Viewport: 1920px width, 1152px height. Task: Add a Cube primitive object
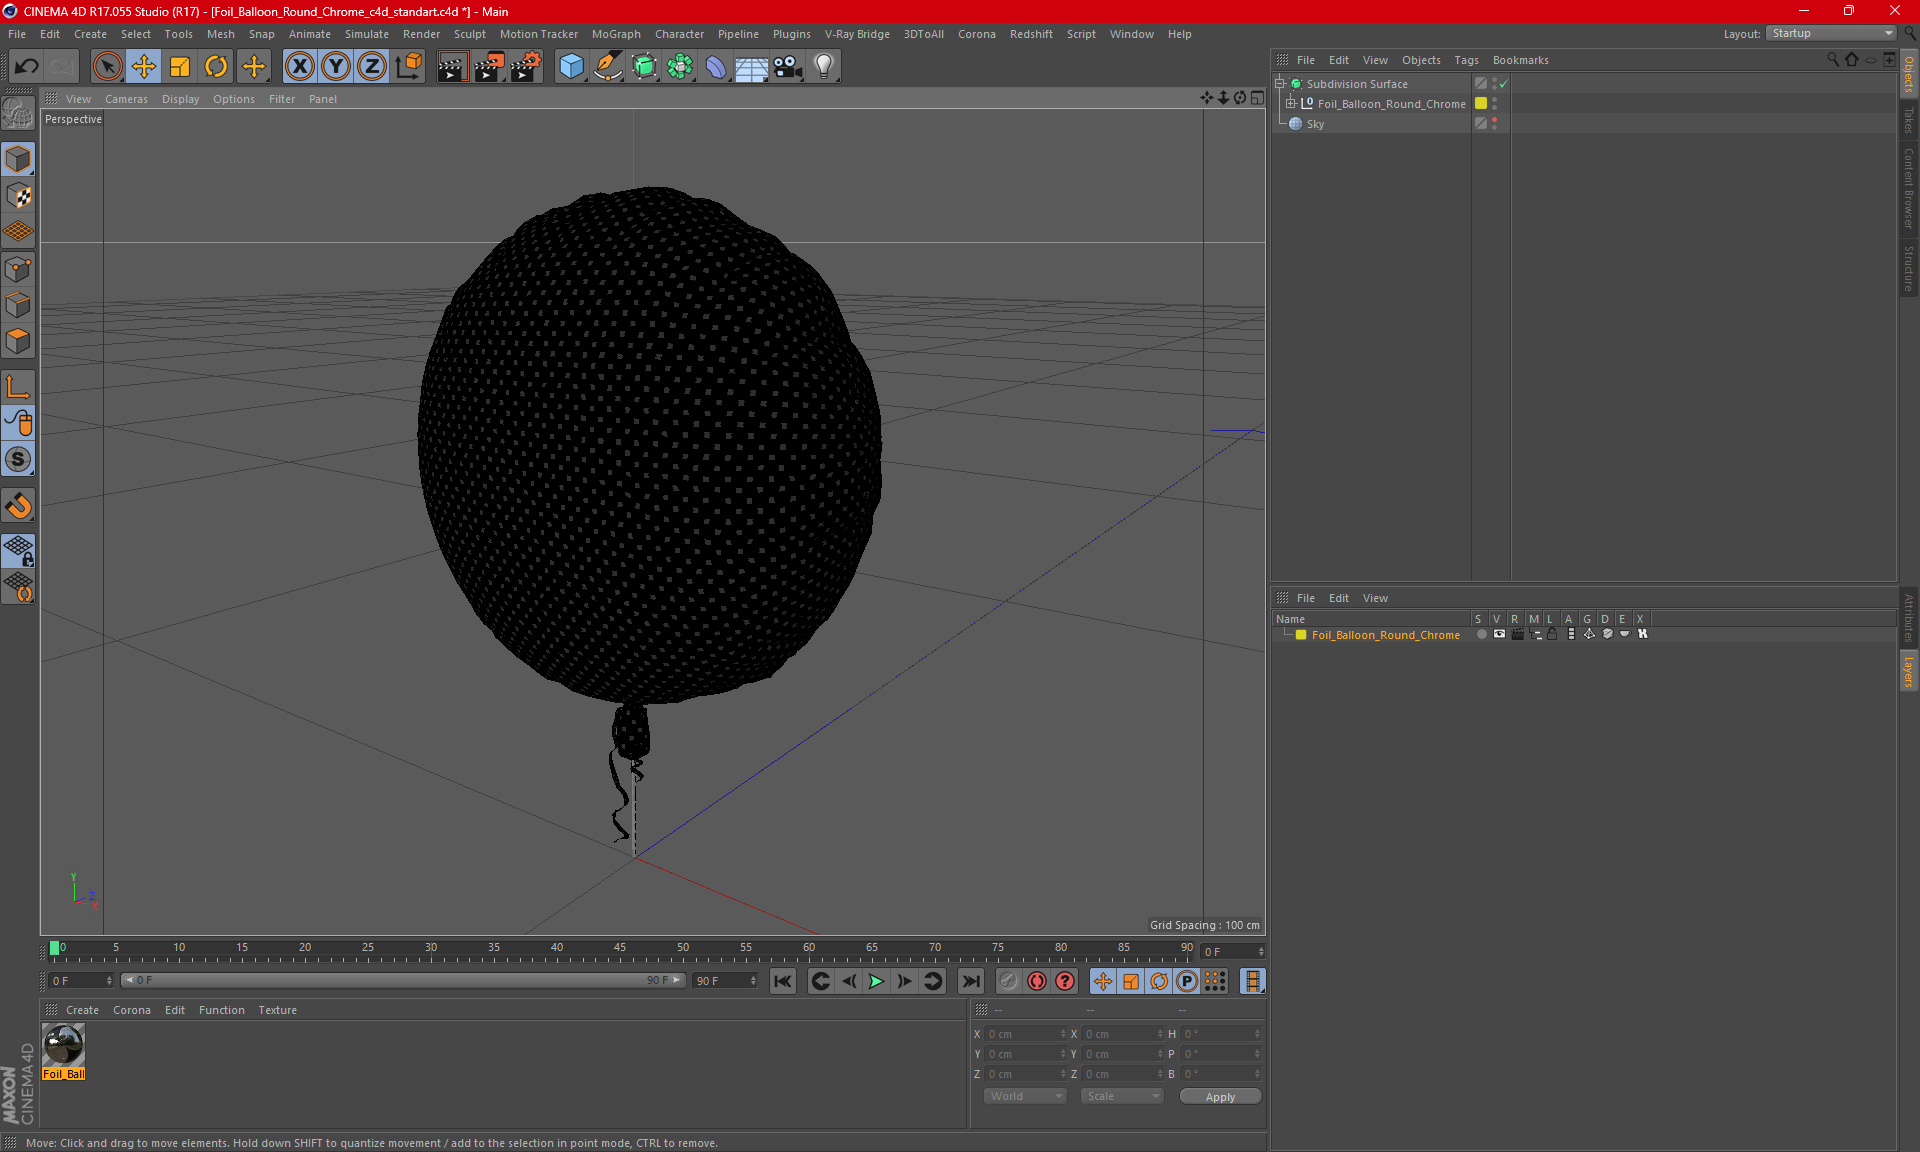pos(571,67)
